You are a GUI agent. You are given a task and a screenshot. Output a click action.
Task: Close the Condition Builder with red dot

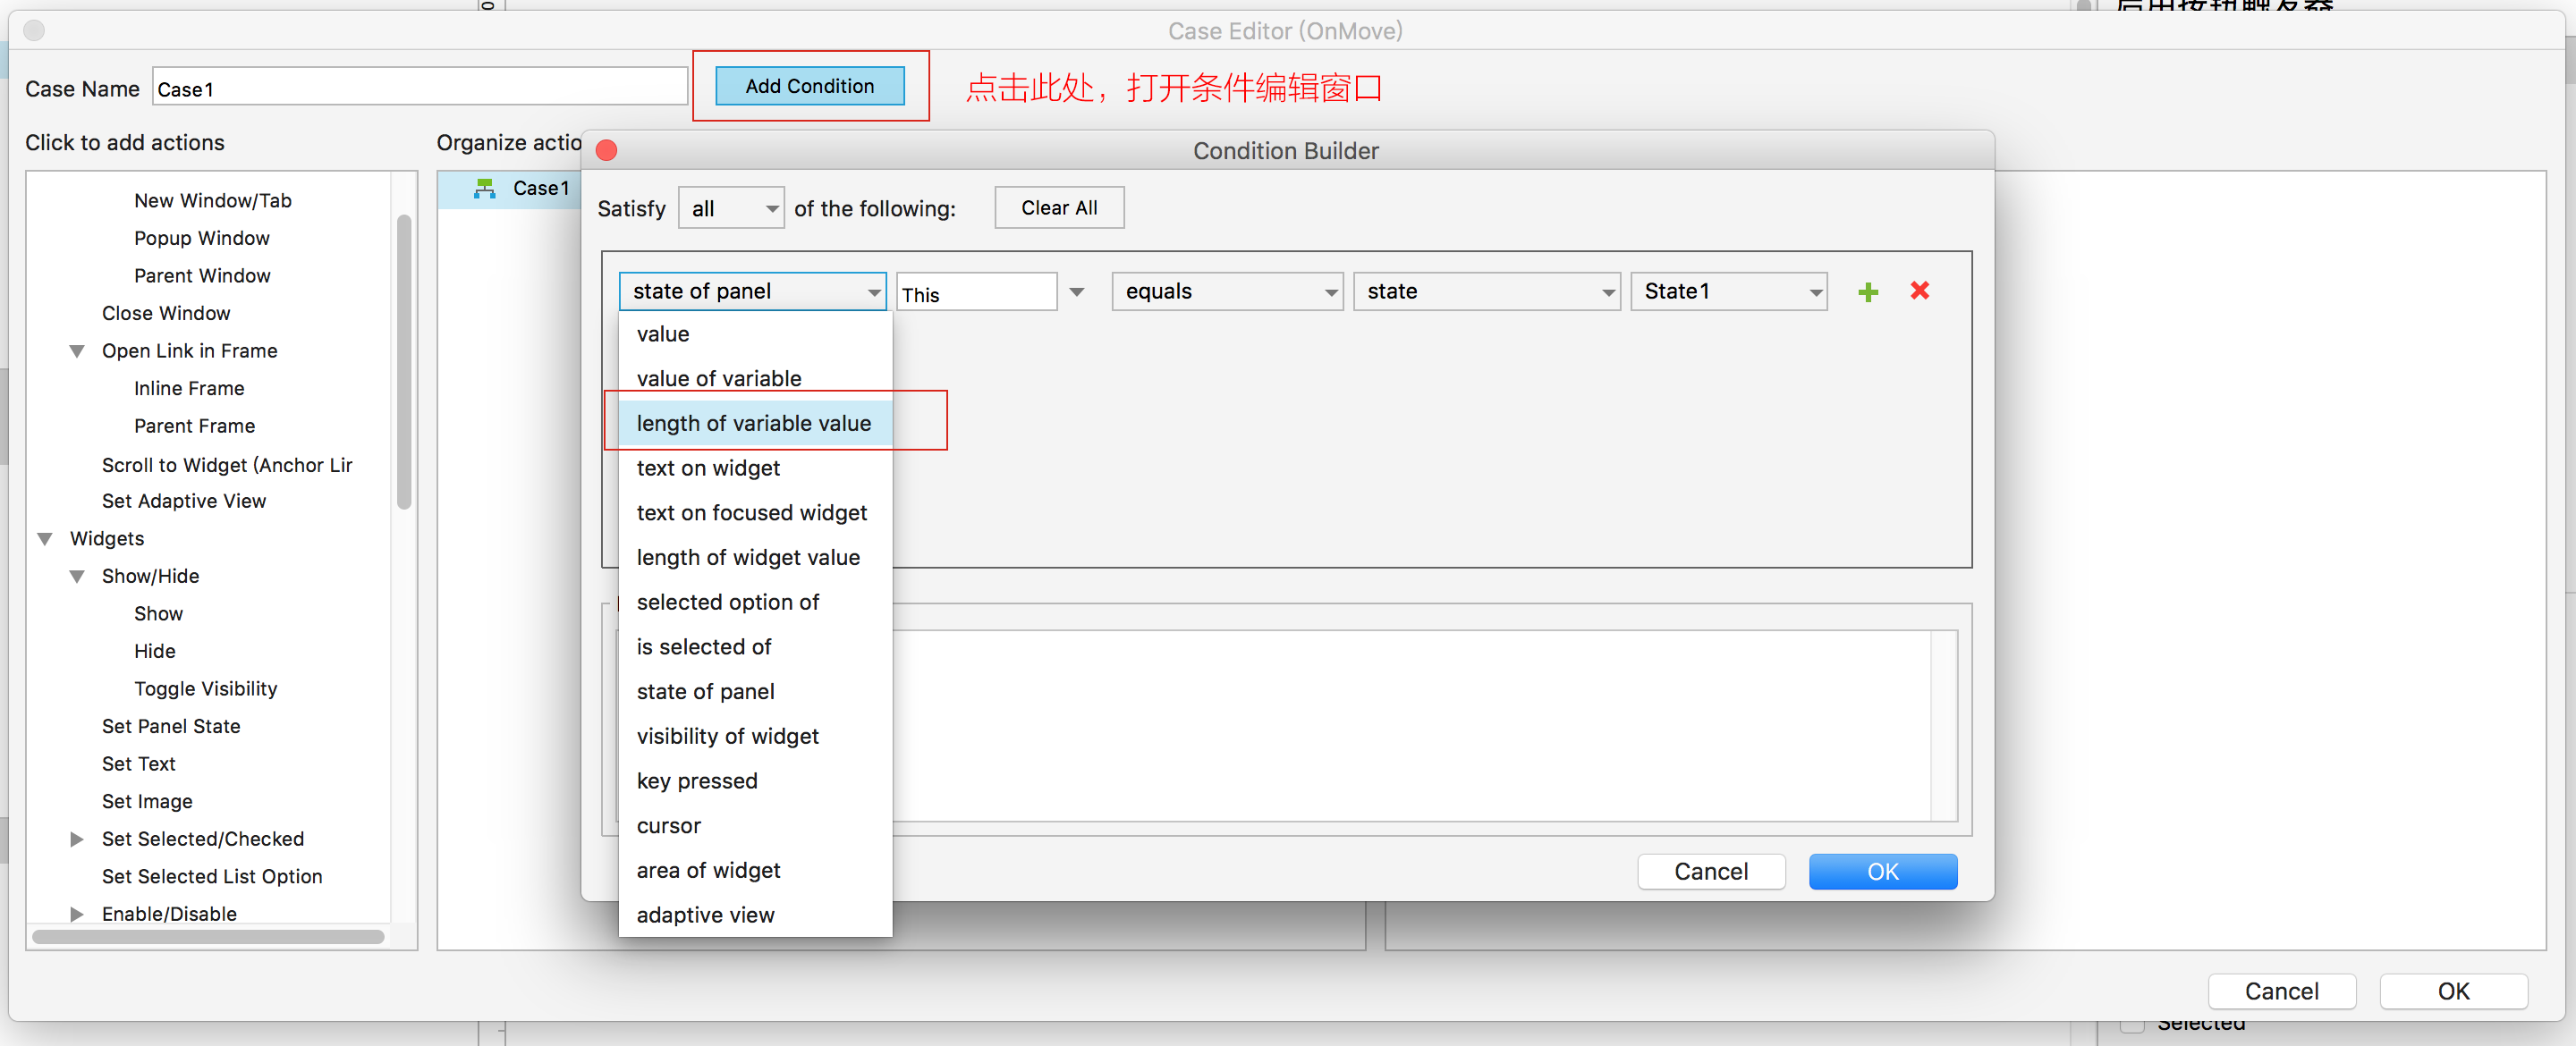(x=606, y=151)
